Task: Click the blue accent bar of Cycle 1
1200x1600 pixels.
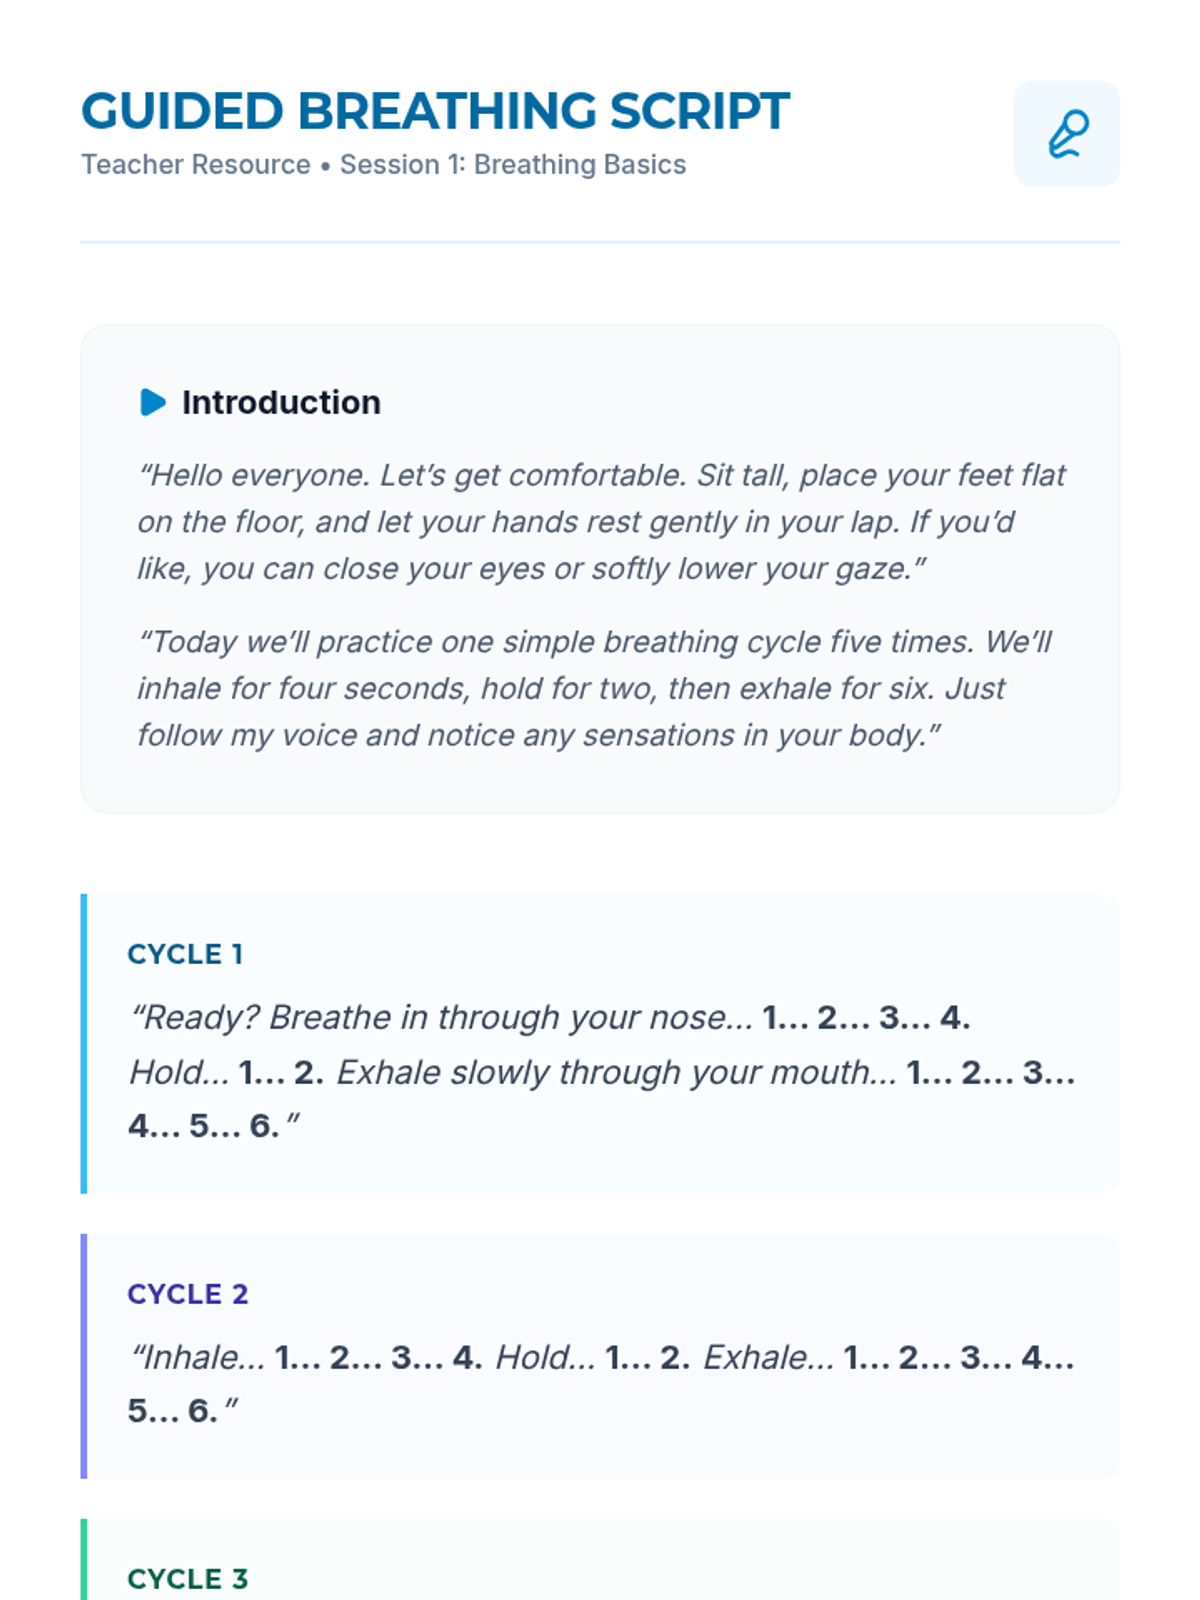Action: click(84, 1043)
